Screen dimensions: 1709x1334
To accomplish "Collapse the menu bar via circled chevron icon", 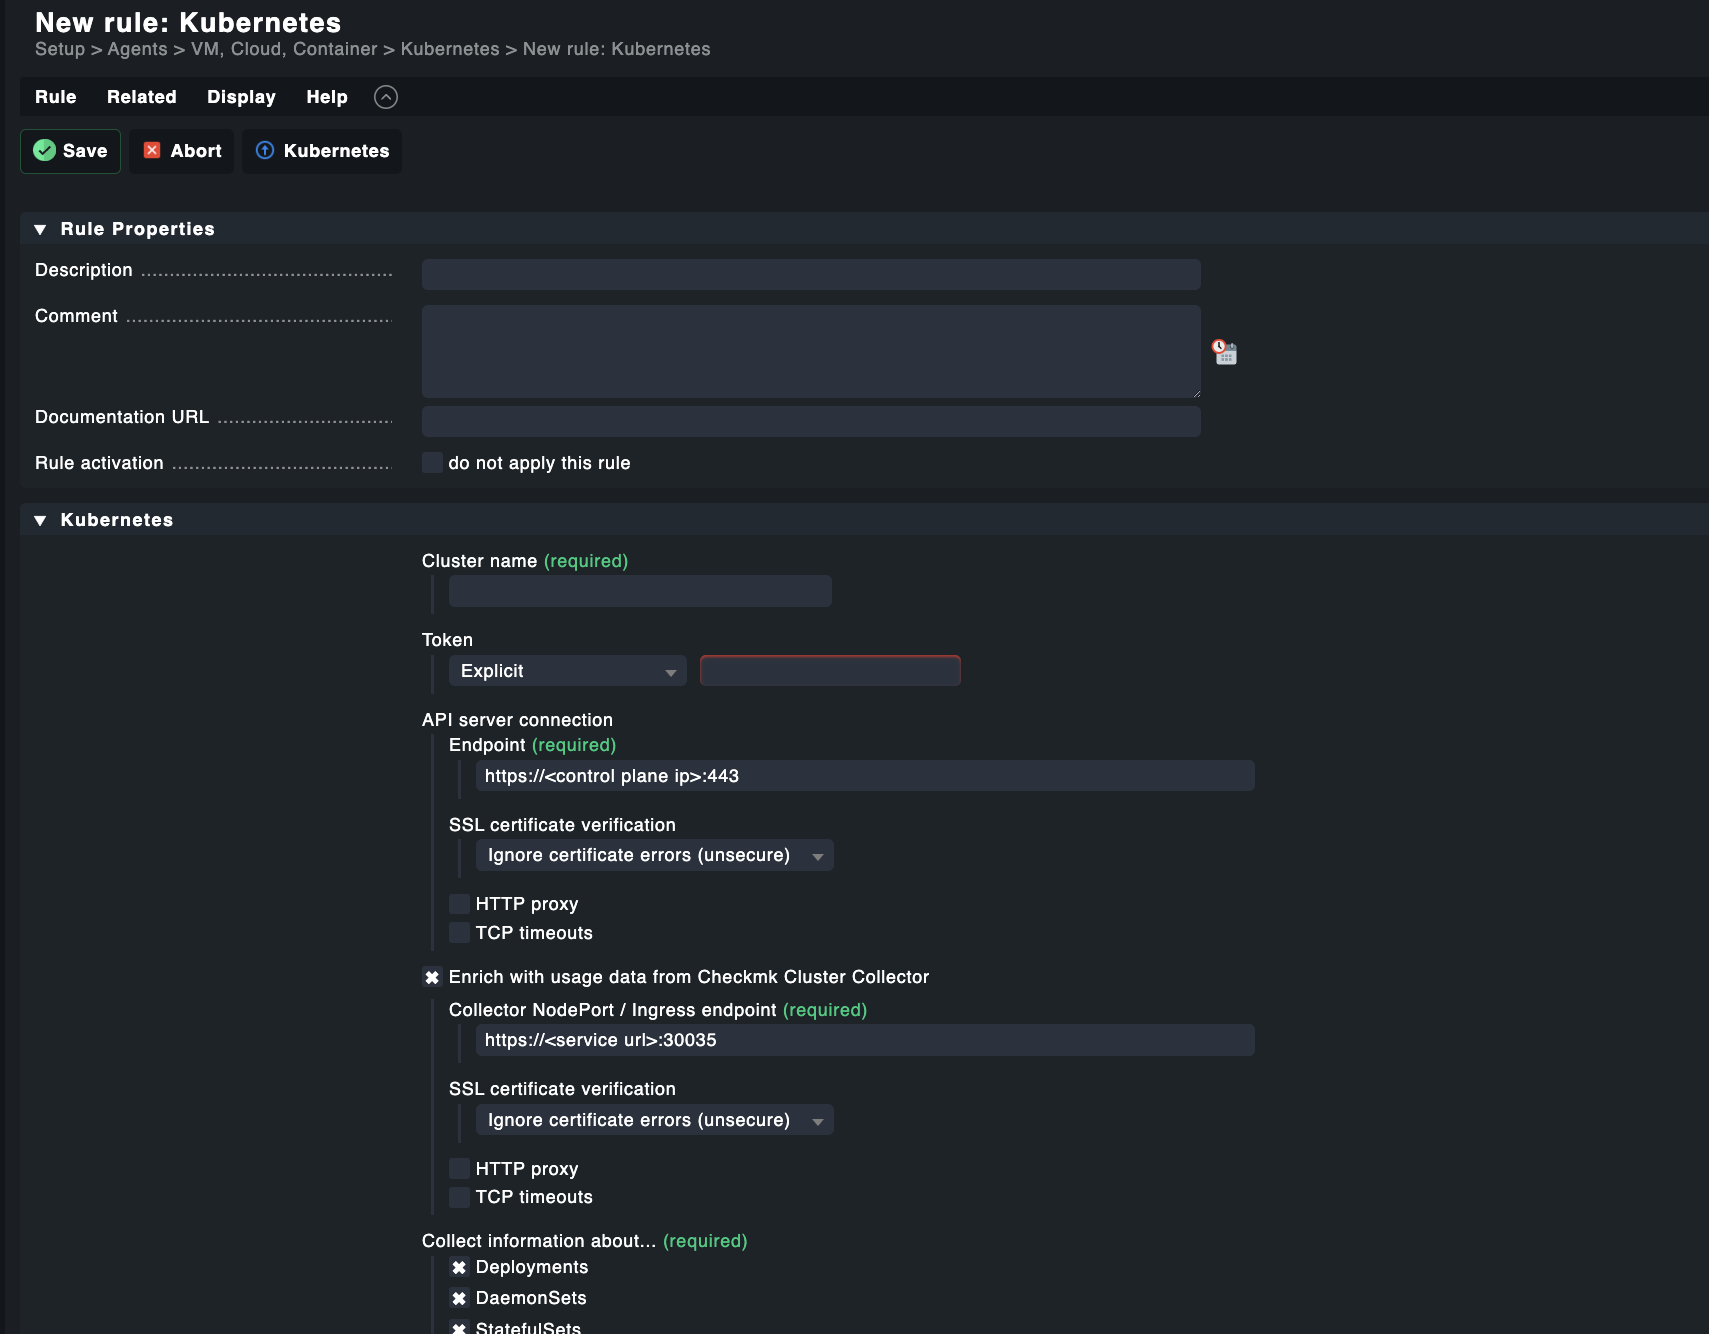I will coord(386,97).
